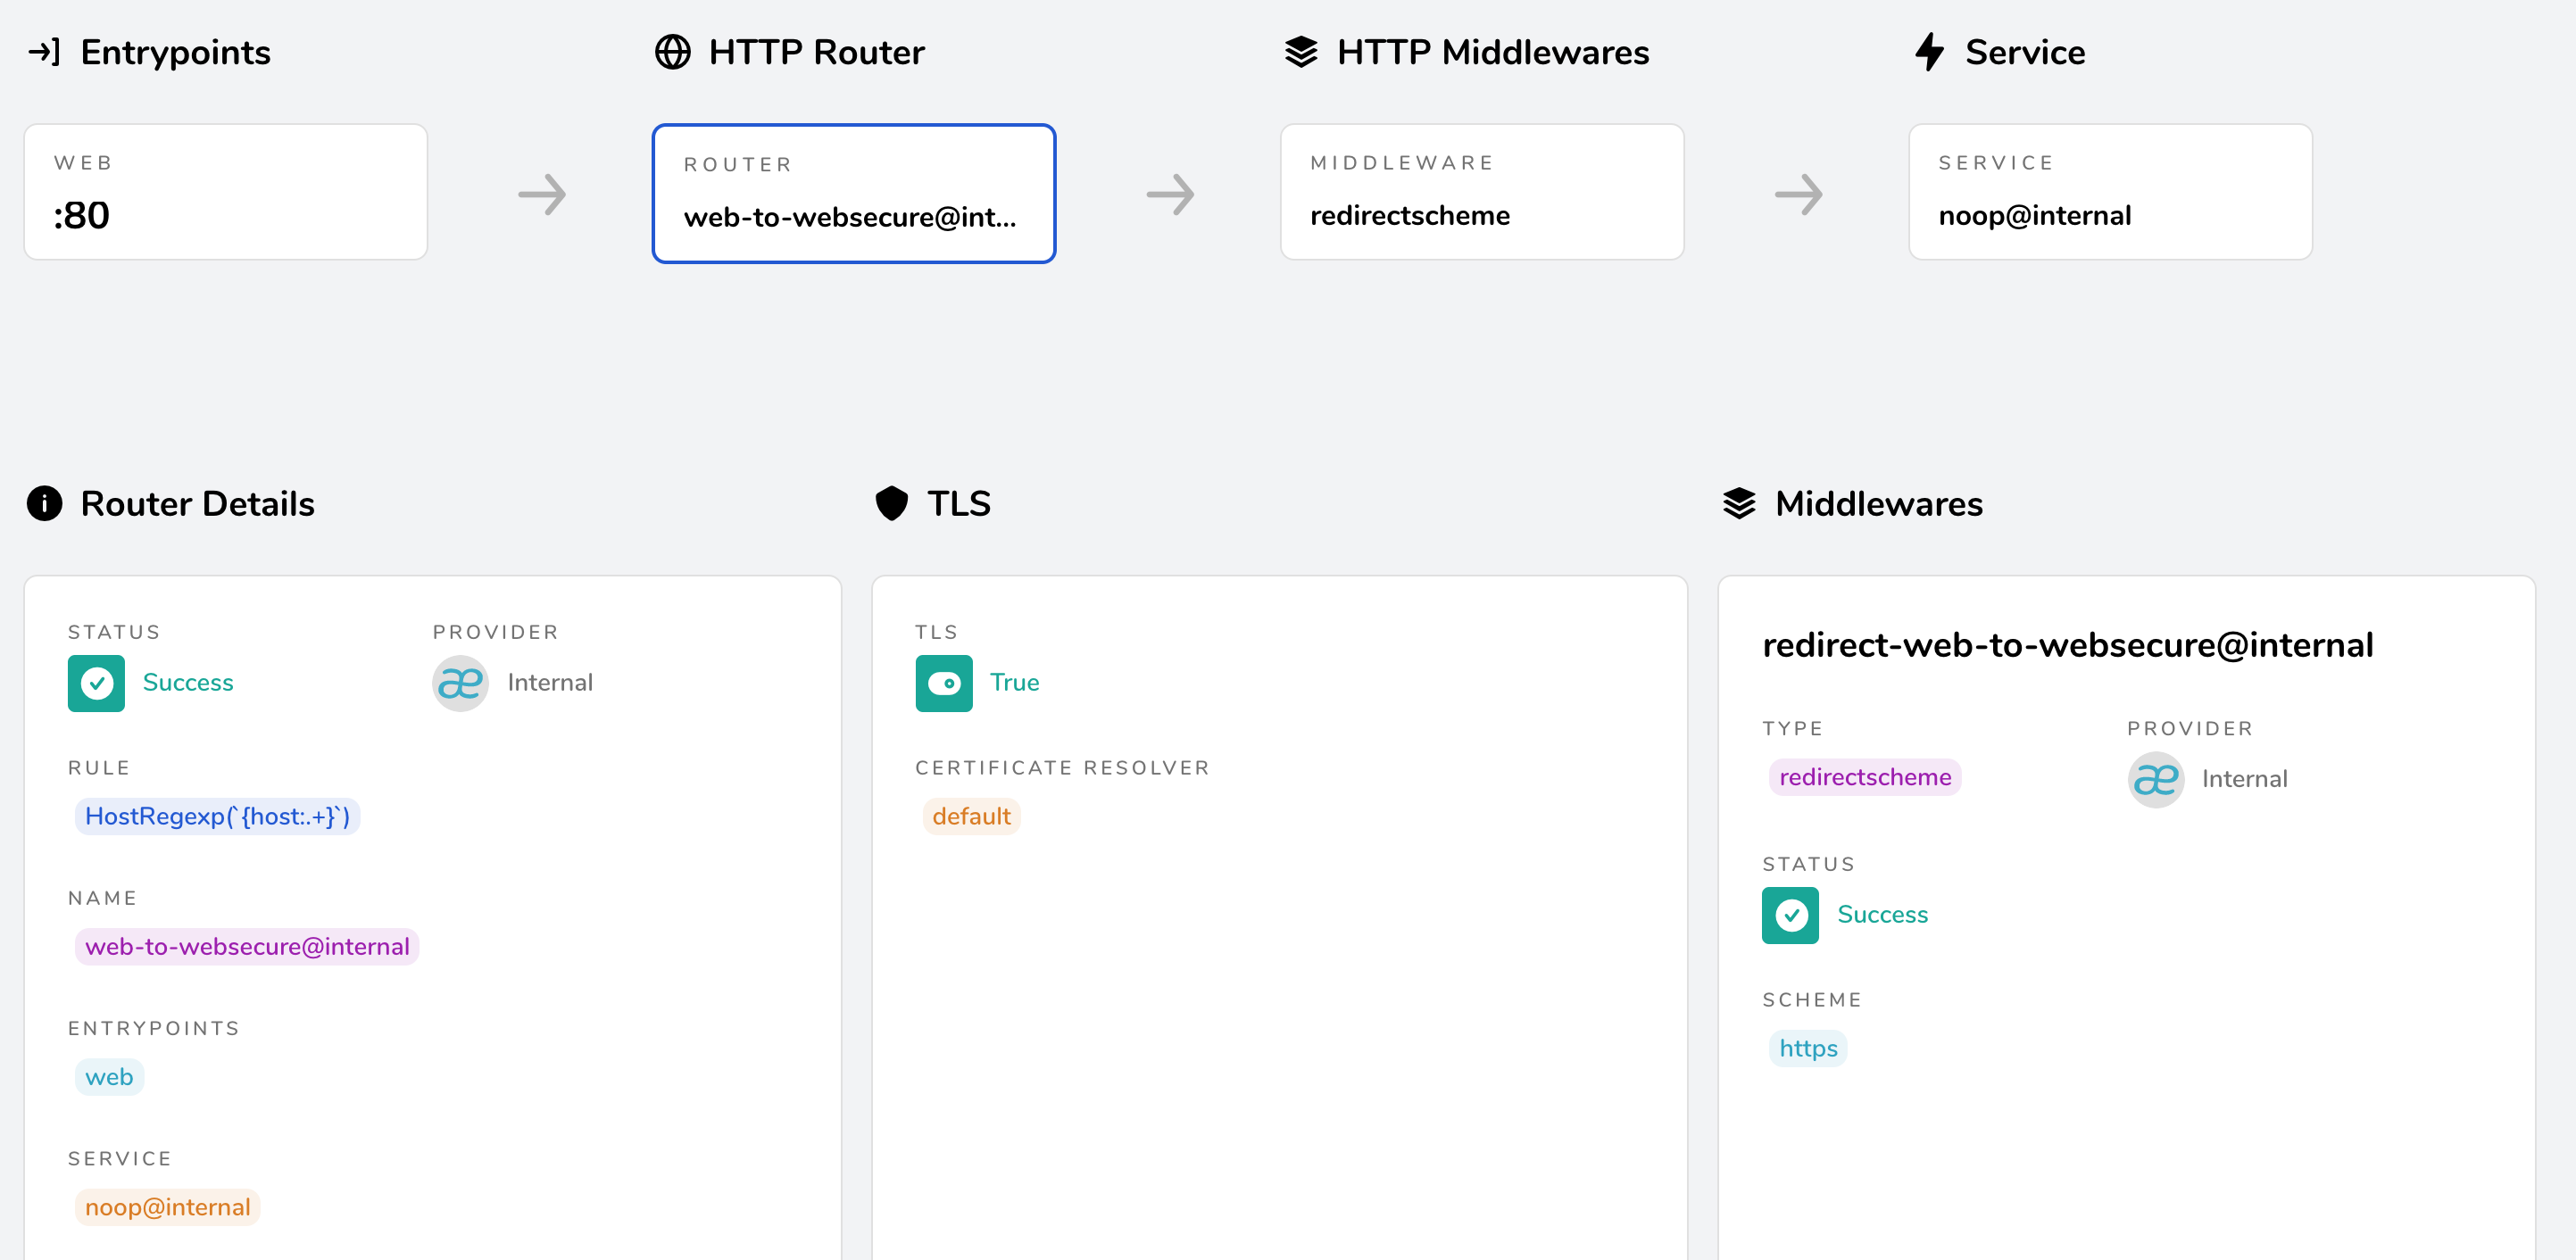2576x1260 pixels.
Task: Open the redirectscheme middleware card
Action: click(x=1482, y=192)
